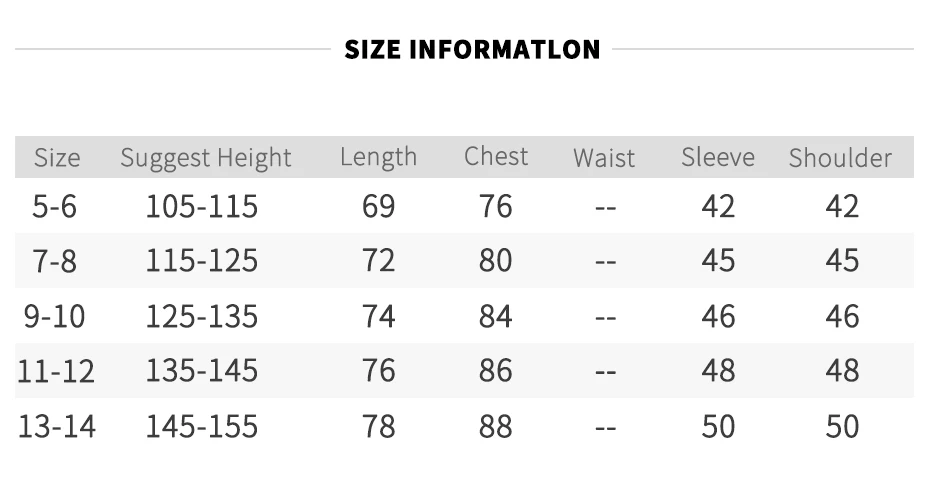Click length value 72
The width and height of the screenshot is (930, 498).
[x=378, y=261]
